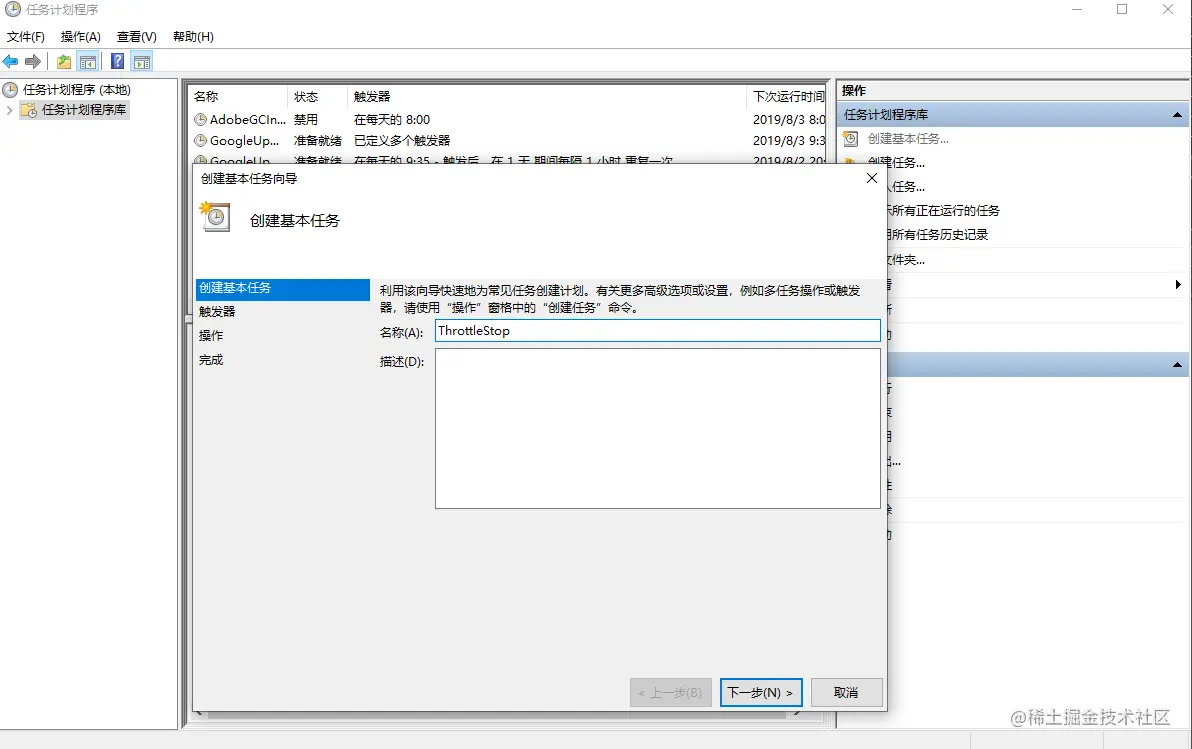Expand the submenu arrow in actions pane
This screenshot has width=1192, height=749.
coord(1178,284)
